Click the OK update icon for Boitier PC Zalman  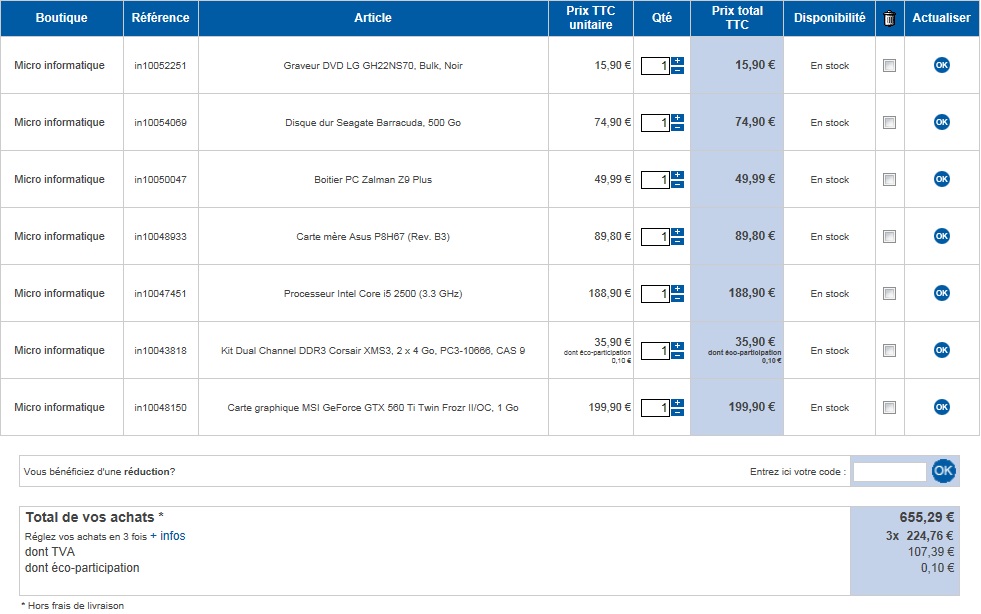coord(941,179)
